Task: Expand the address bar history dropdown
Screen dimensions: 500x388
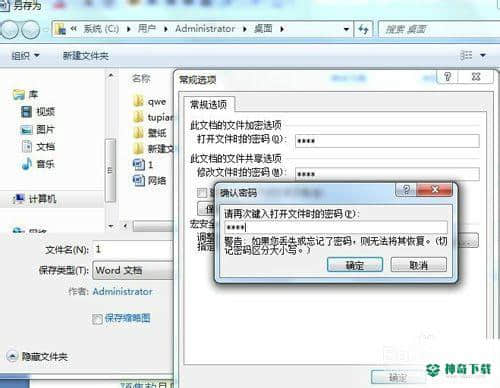Action: coord(346,29)
